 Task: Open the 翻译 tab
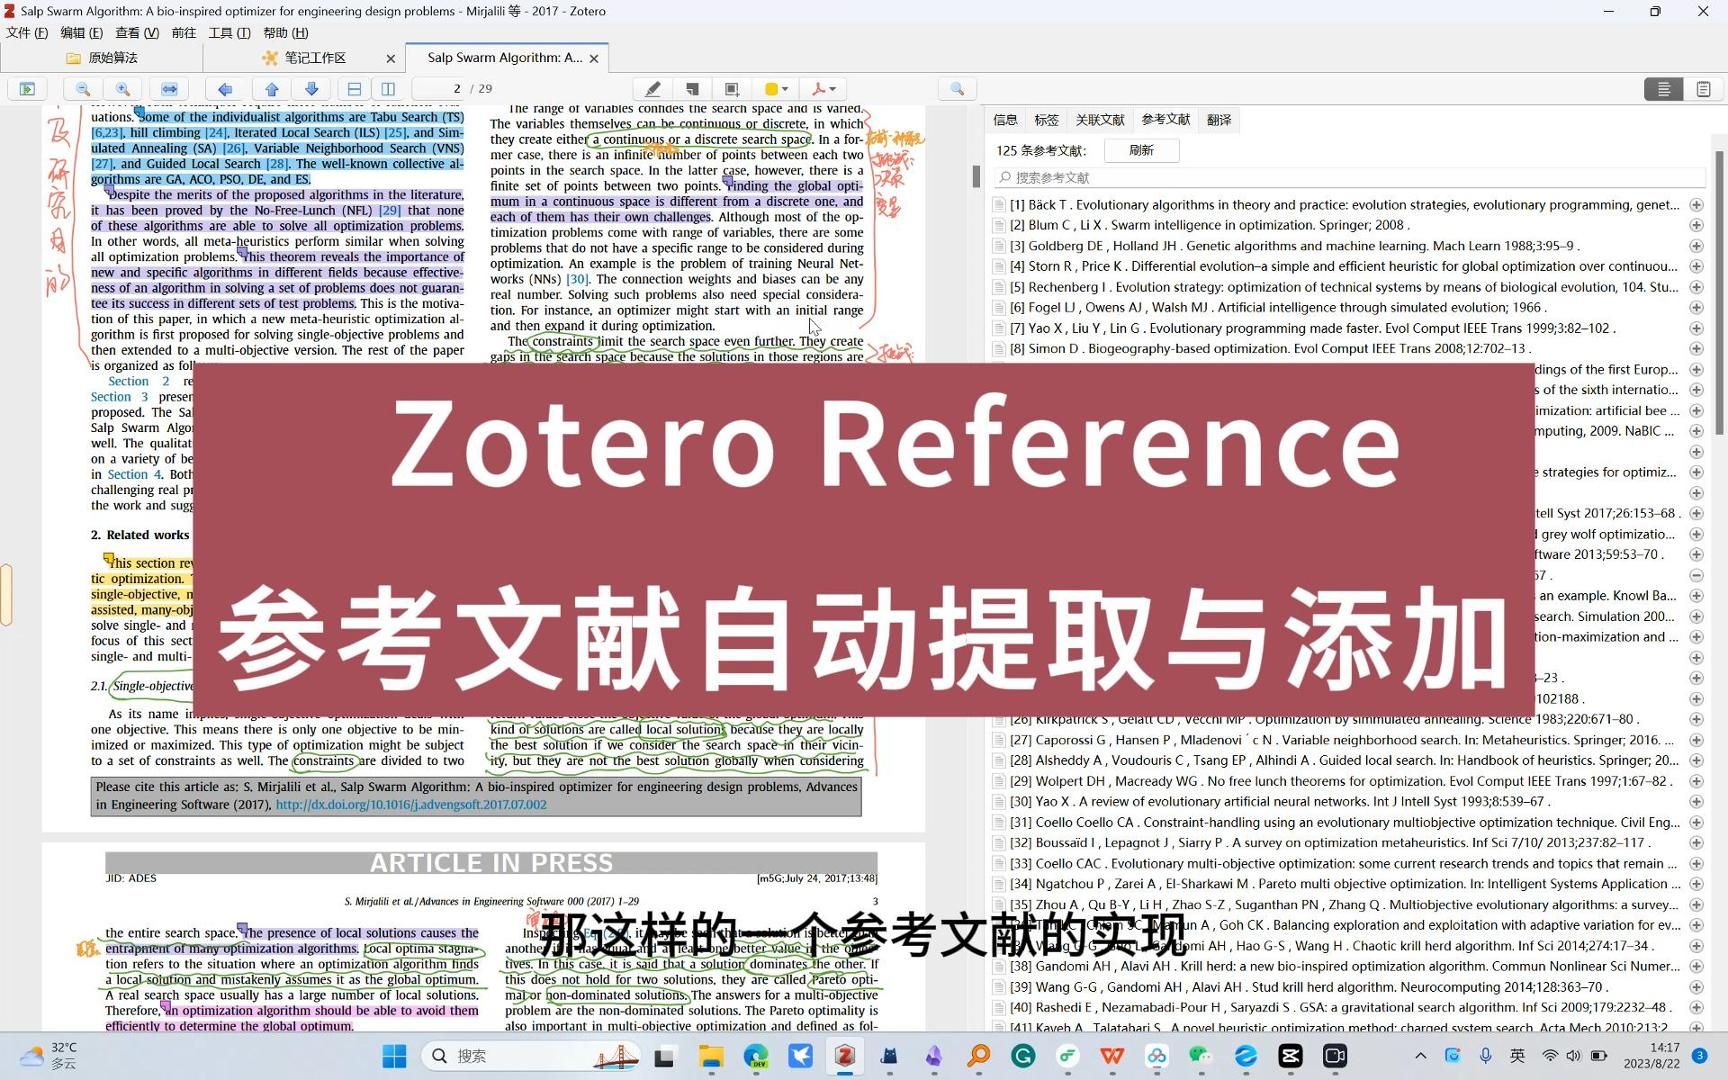point(1219,120)
